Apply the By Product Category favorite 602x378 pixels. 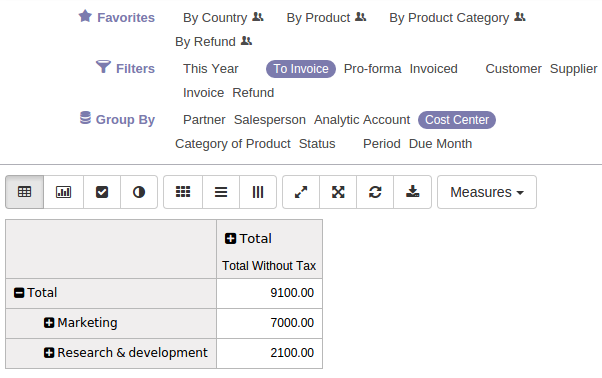[449, 18]
